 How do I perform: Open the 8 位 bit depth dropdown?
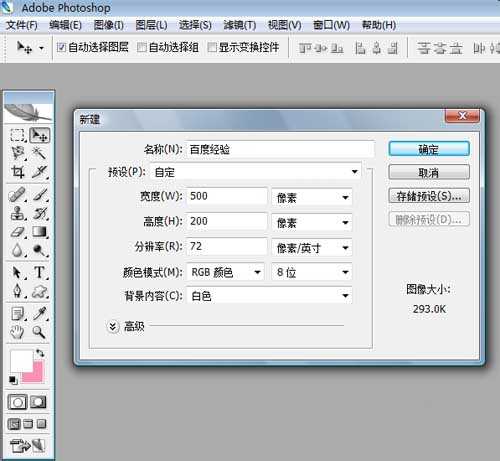pyautogui.click(x=312, y=272)
